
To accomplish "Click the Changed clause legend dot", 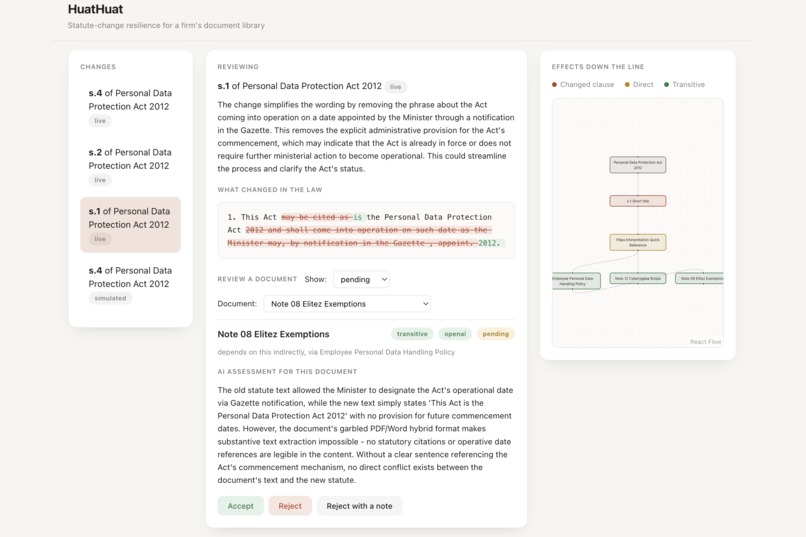I will [x=554, y=85].
